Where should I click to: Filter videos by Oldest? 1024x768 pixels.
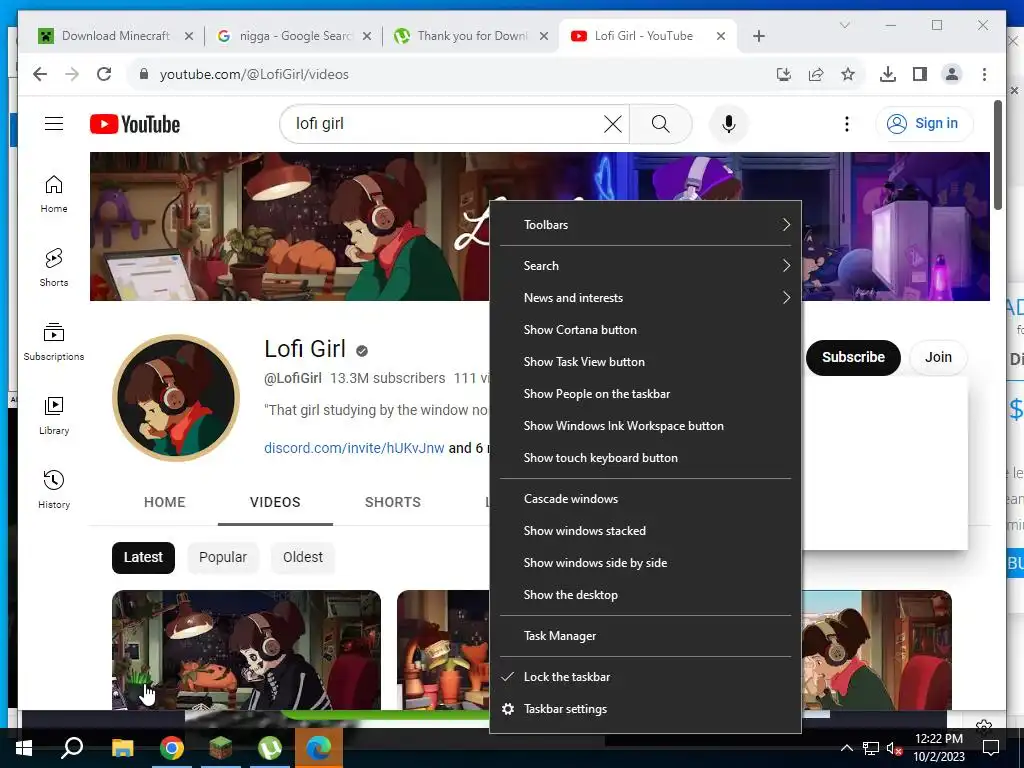coord(302,558)
